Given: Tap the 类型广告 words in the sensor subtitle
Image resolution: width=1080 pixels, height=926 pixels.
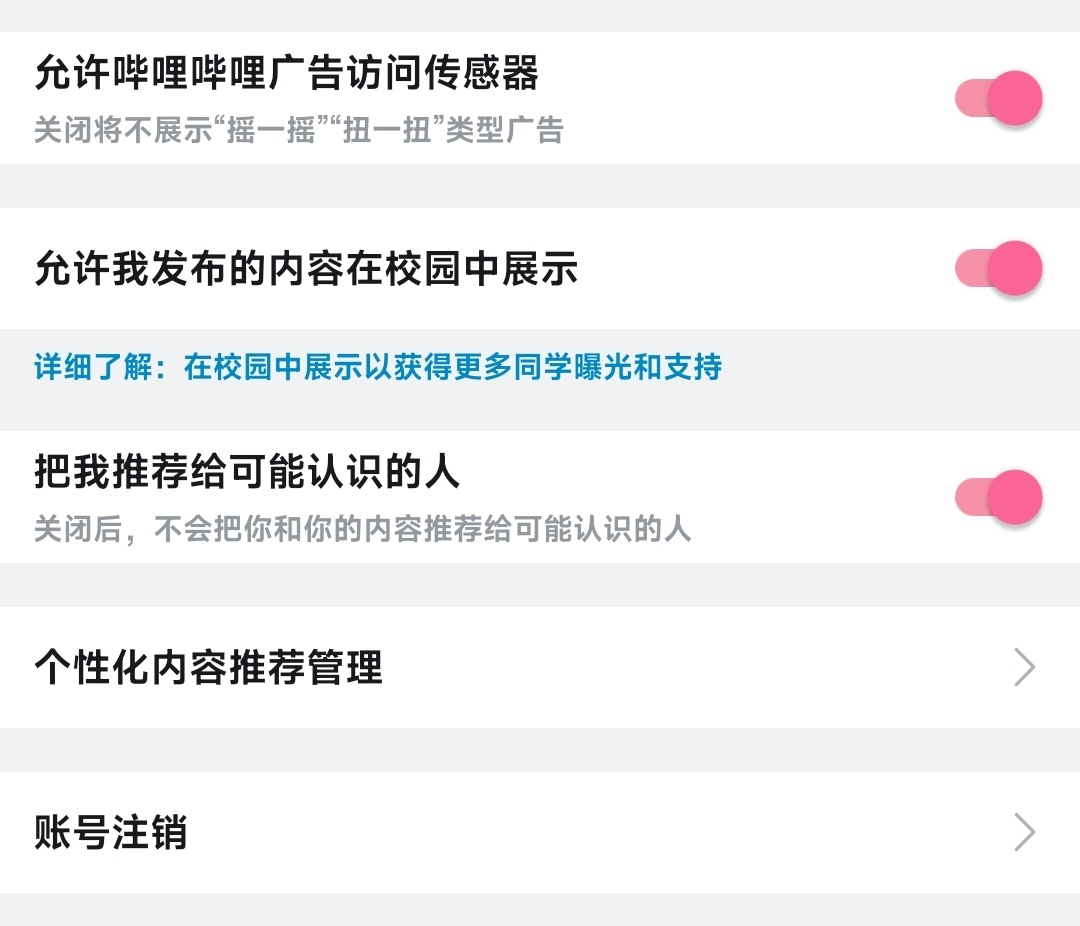Looking at the screenshot, I should (504, 130).
